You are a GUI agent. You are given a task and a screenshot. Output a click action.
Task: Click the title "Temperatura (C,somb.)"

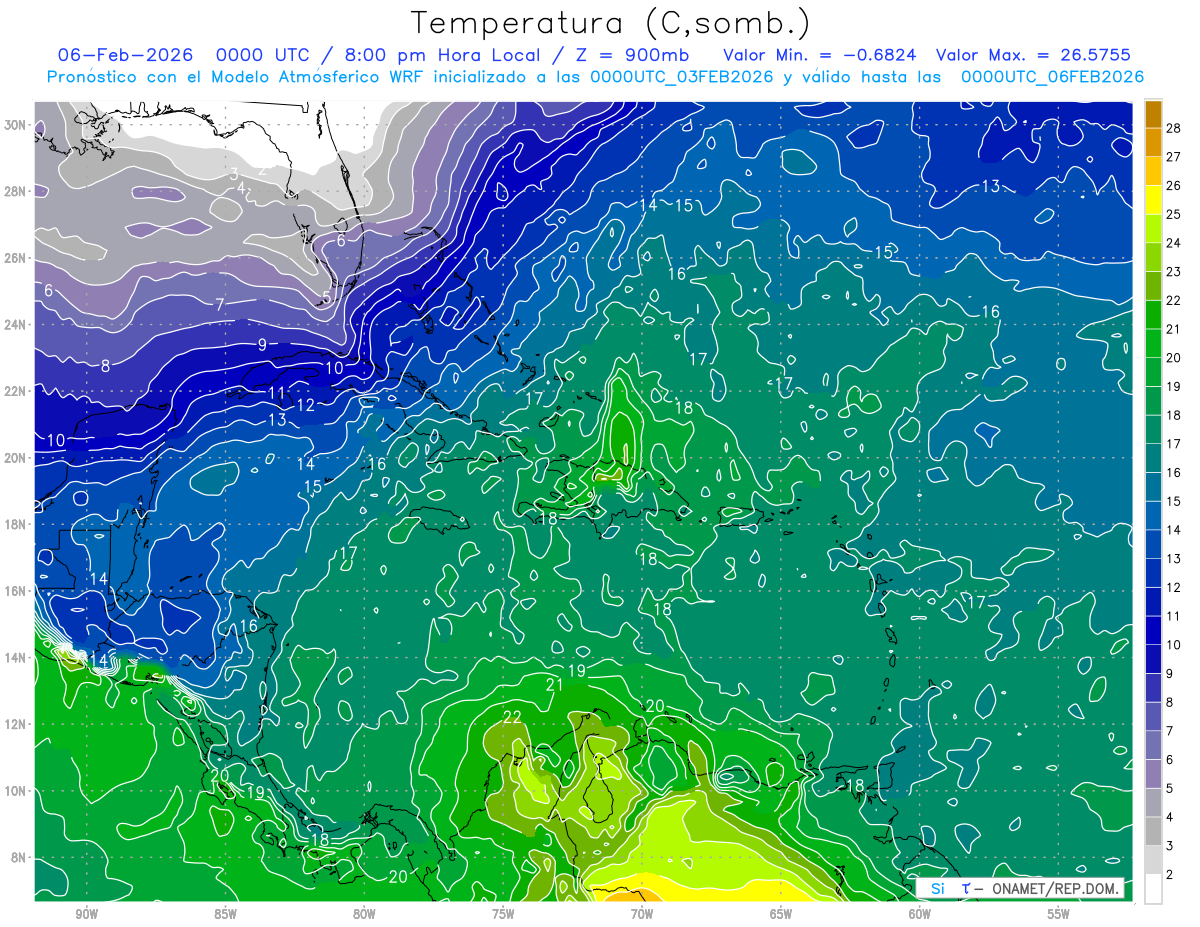pyautogui.click(x=611, y=22)
